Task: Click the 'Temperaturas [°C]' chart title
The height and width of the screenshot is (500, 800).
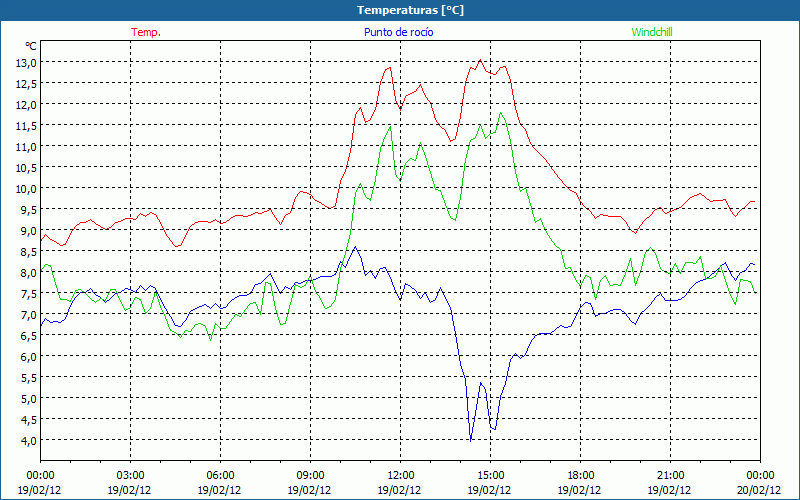Action: 410,10
